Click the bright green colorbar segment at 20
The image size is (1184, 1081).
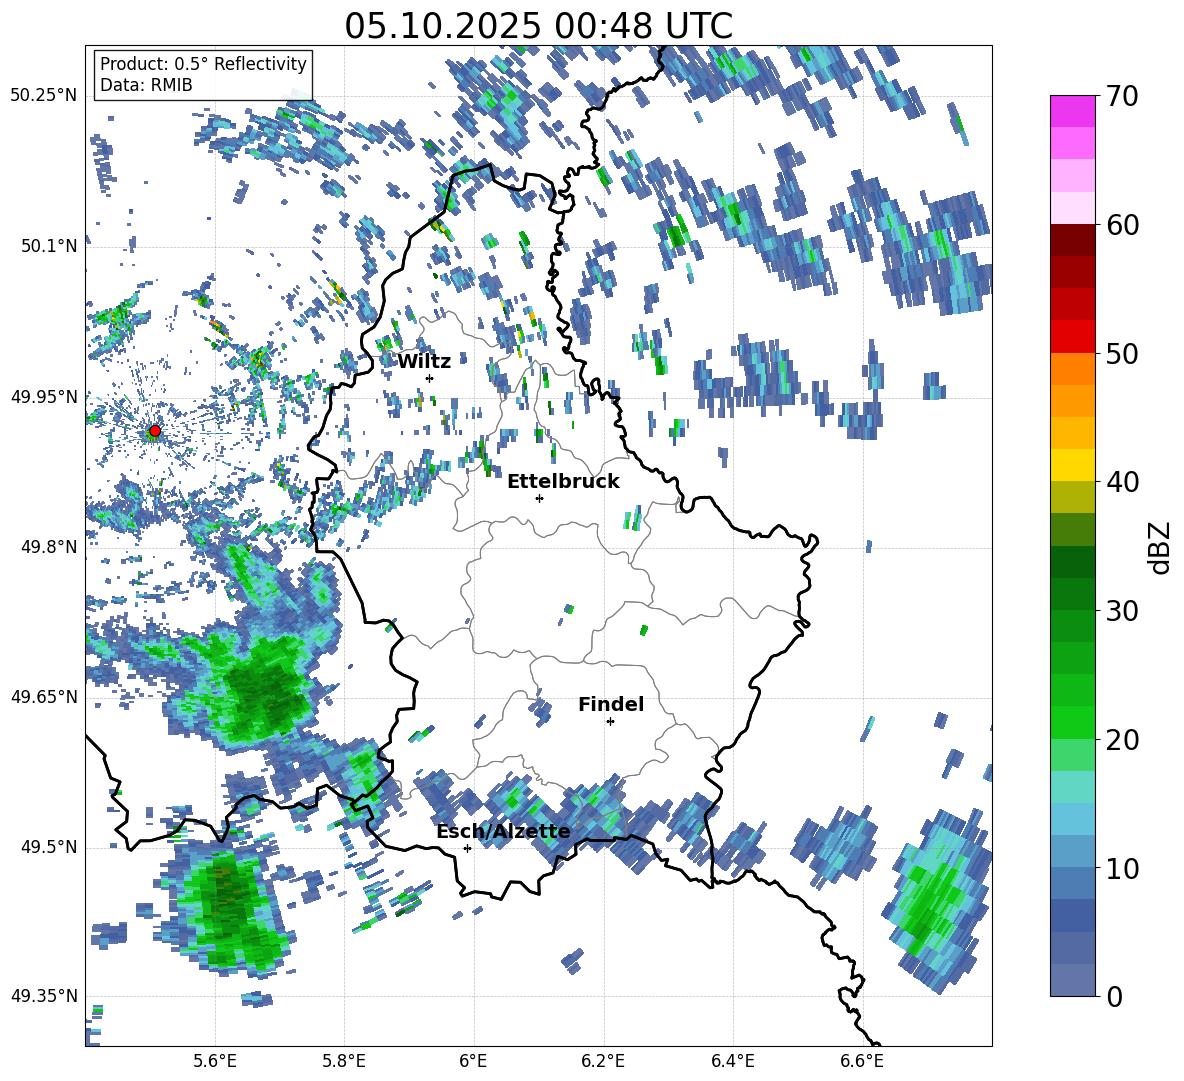click(x=1072, y=723)
